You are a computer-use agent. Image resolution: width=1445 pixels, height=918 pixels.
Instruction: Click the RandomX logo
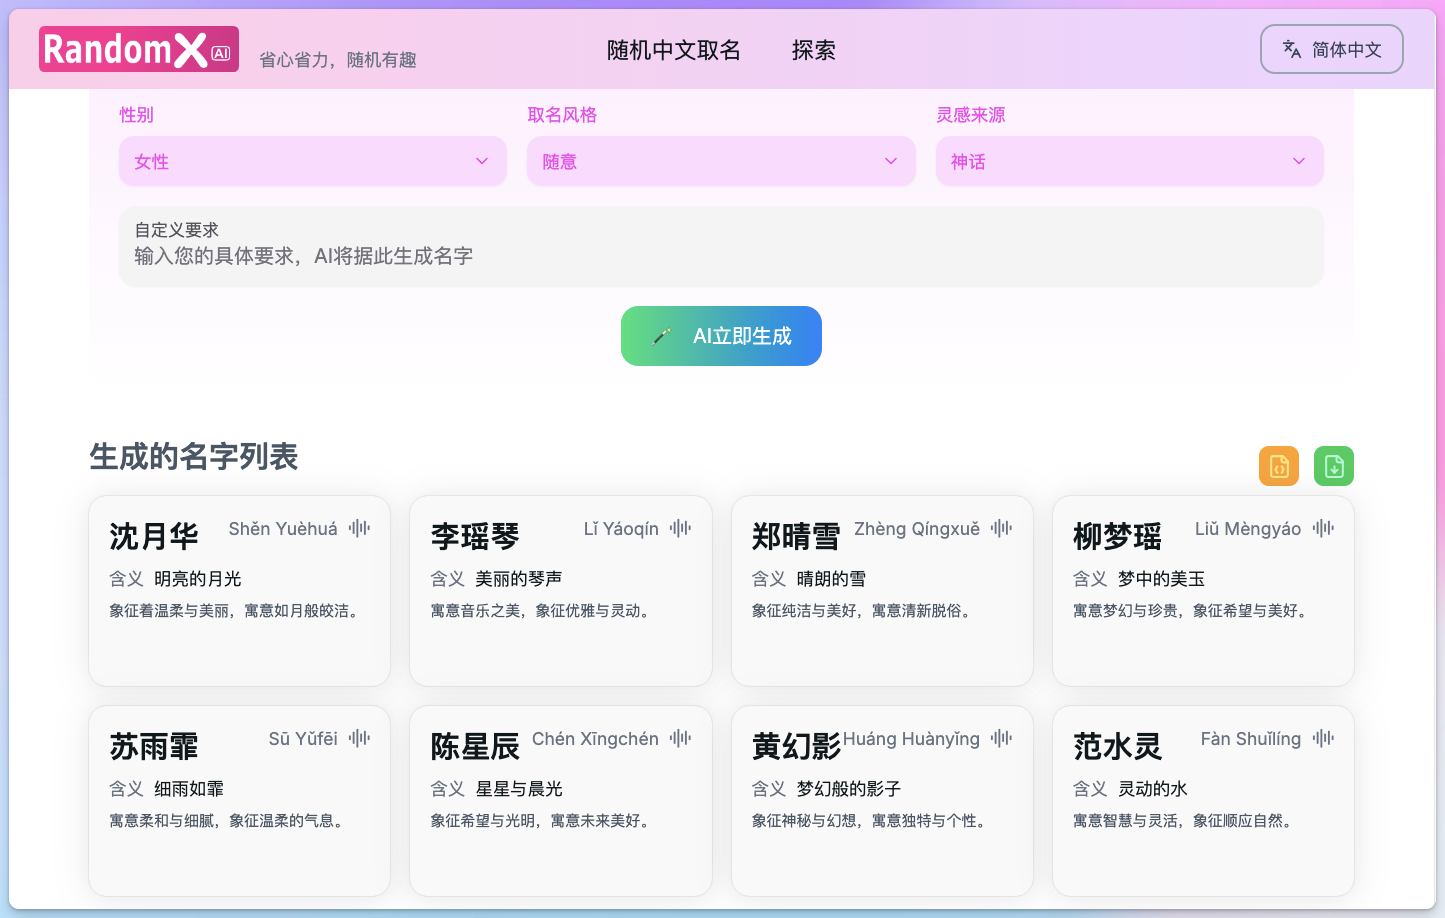(138, 48)
